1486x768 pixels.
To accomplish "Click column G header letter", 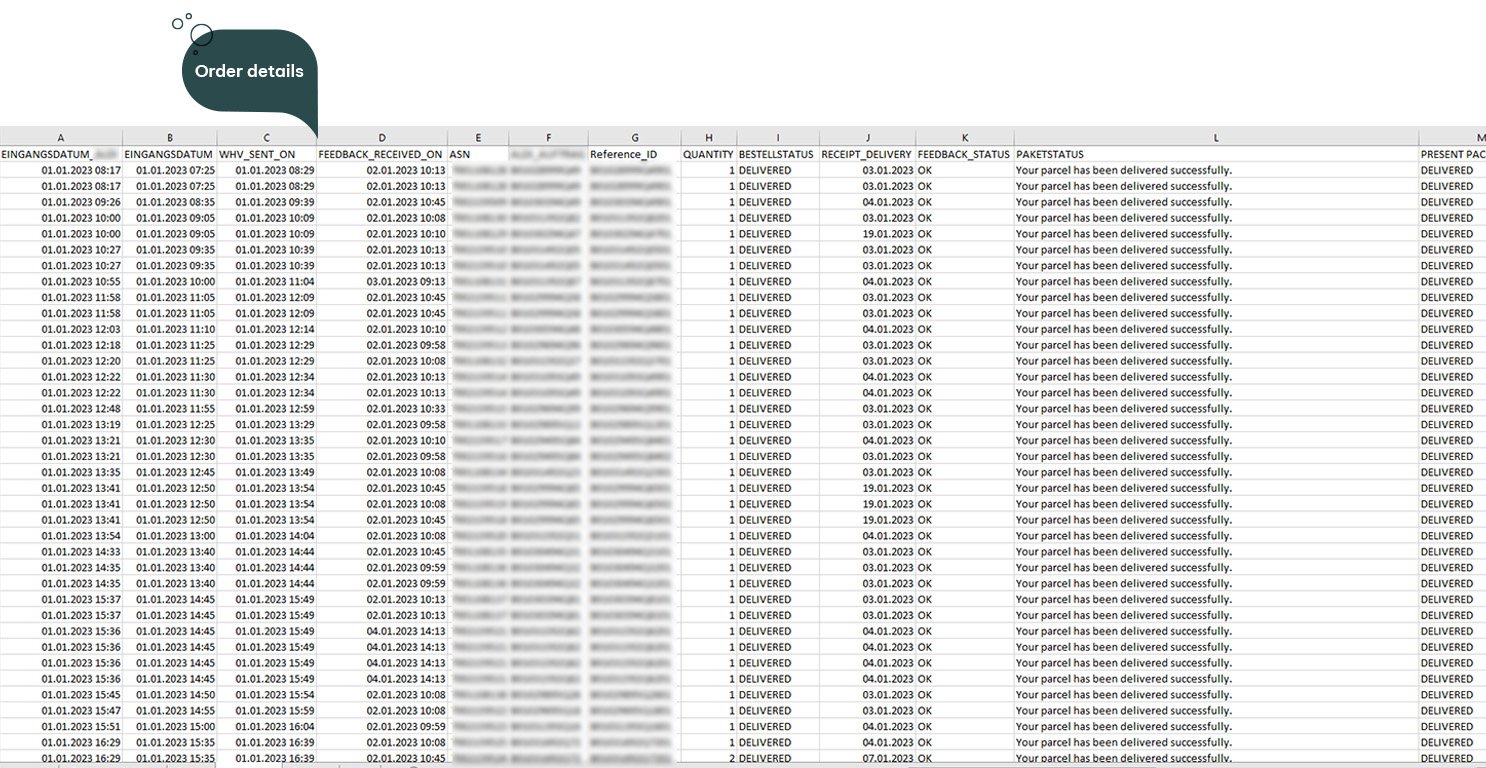I will [x=634, y=138].
